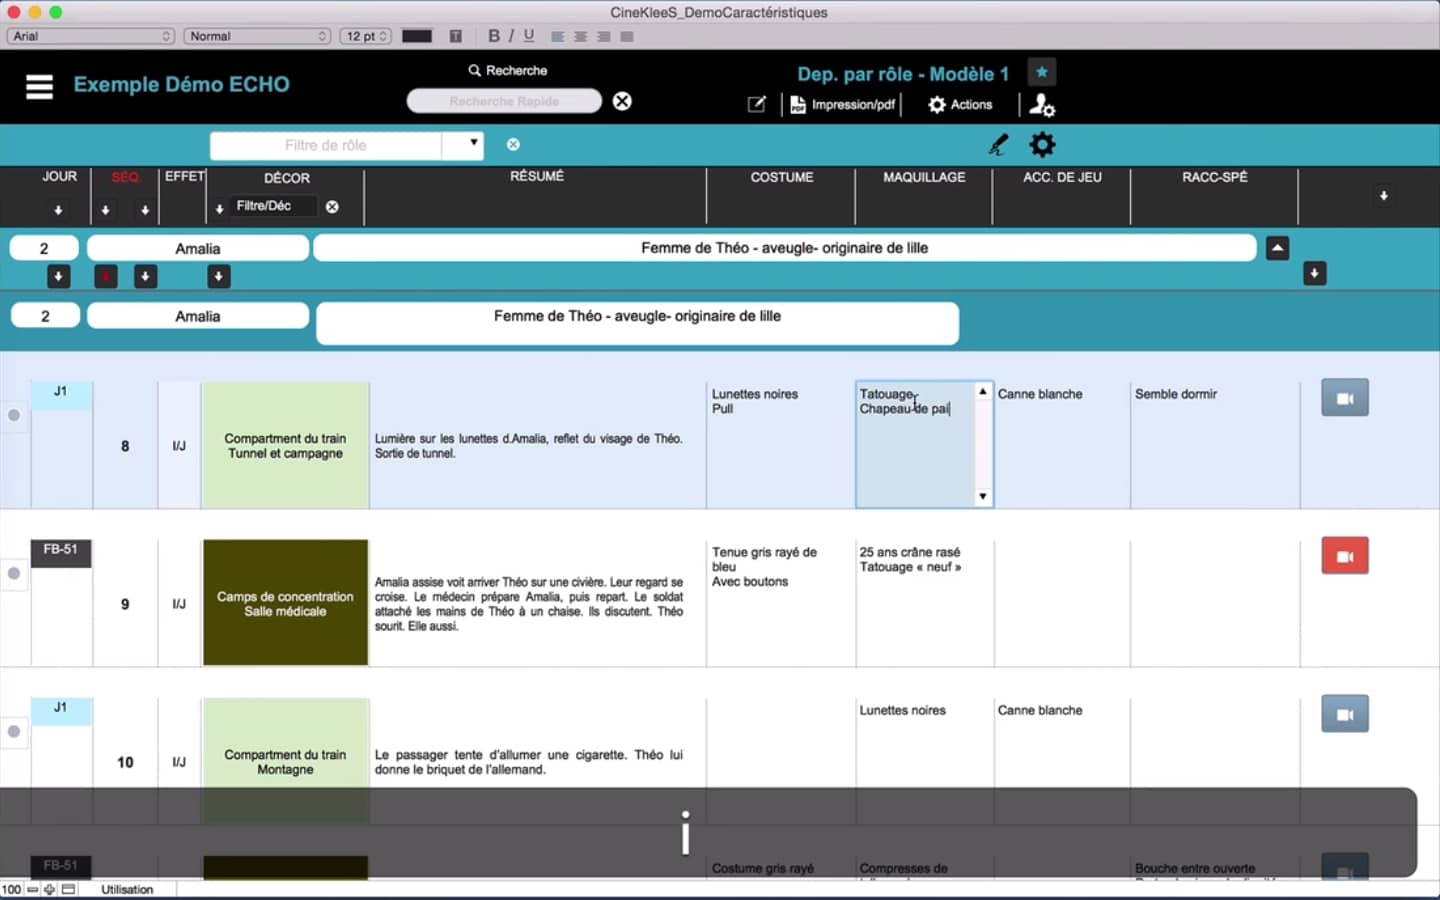This screenshot has height=900, width=1440.
Task: Click the first down arrow under number 2
Action: tap(59, 276)
